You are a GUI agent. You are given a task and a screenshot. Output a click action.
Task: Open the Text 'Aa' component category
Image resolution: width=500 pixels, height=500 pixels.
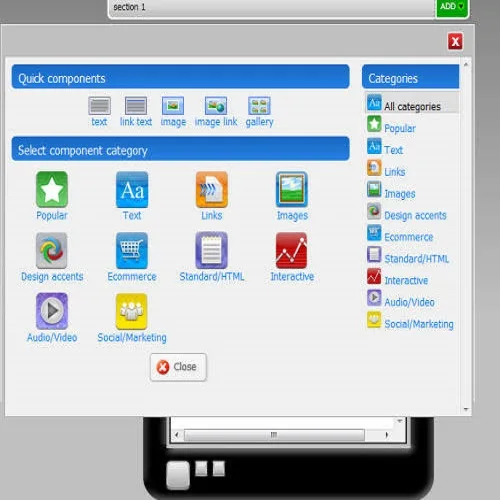(x=132, y=189)
